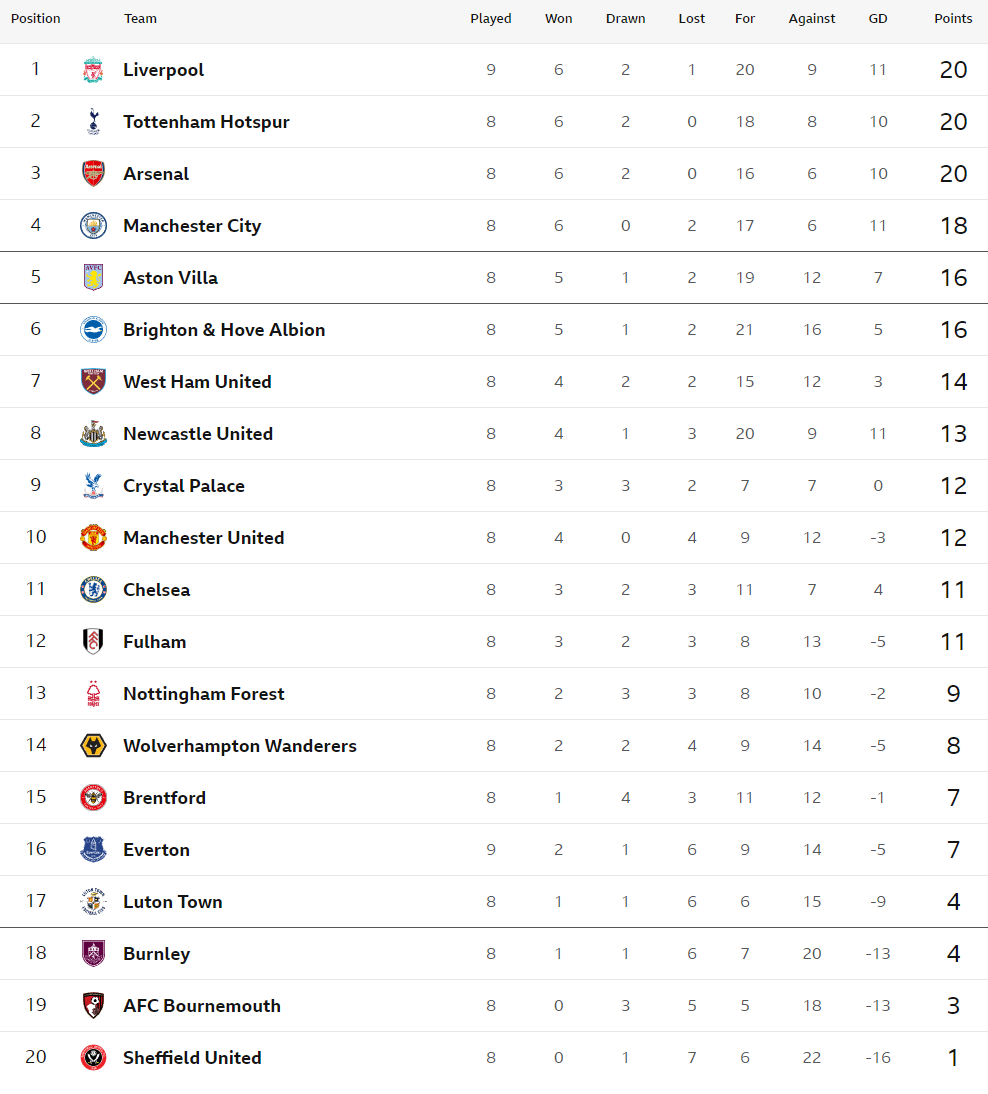Click the Team column header
Image resolution: width=988 pixels, height=1094 pixels.
pyautogui.click(x=140, y=19)
